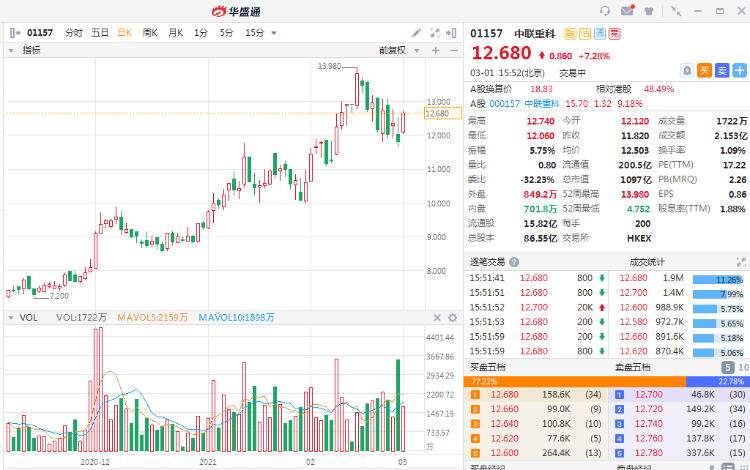
Task: Close the VOL indicator panel
Action: coord(437,317)
